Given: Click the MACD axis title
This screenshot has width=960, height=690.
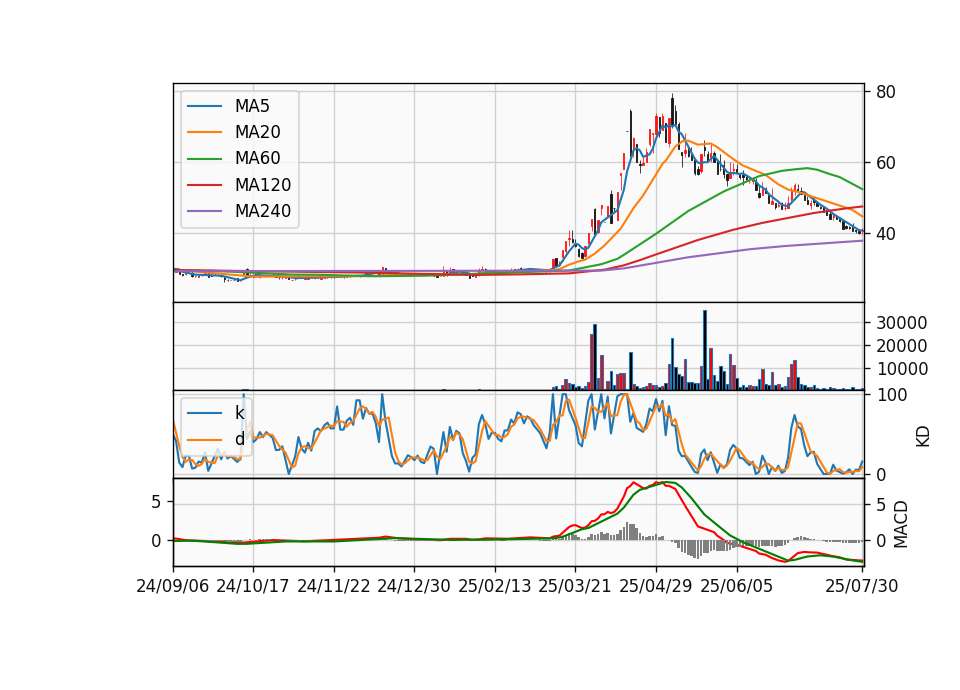Looking at the screenshot, I should click(901, 525).
